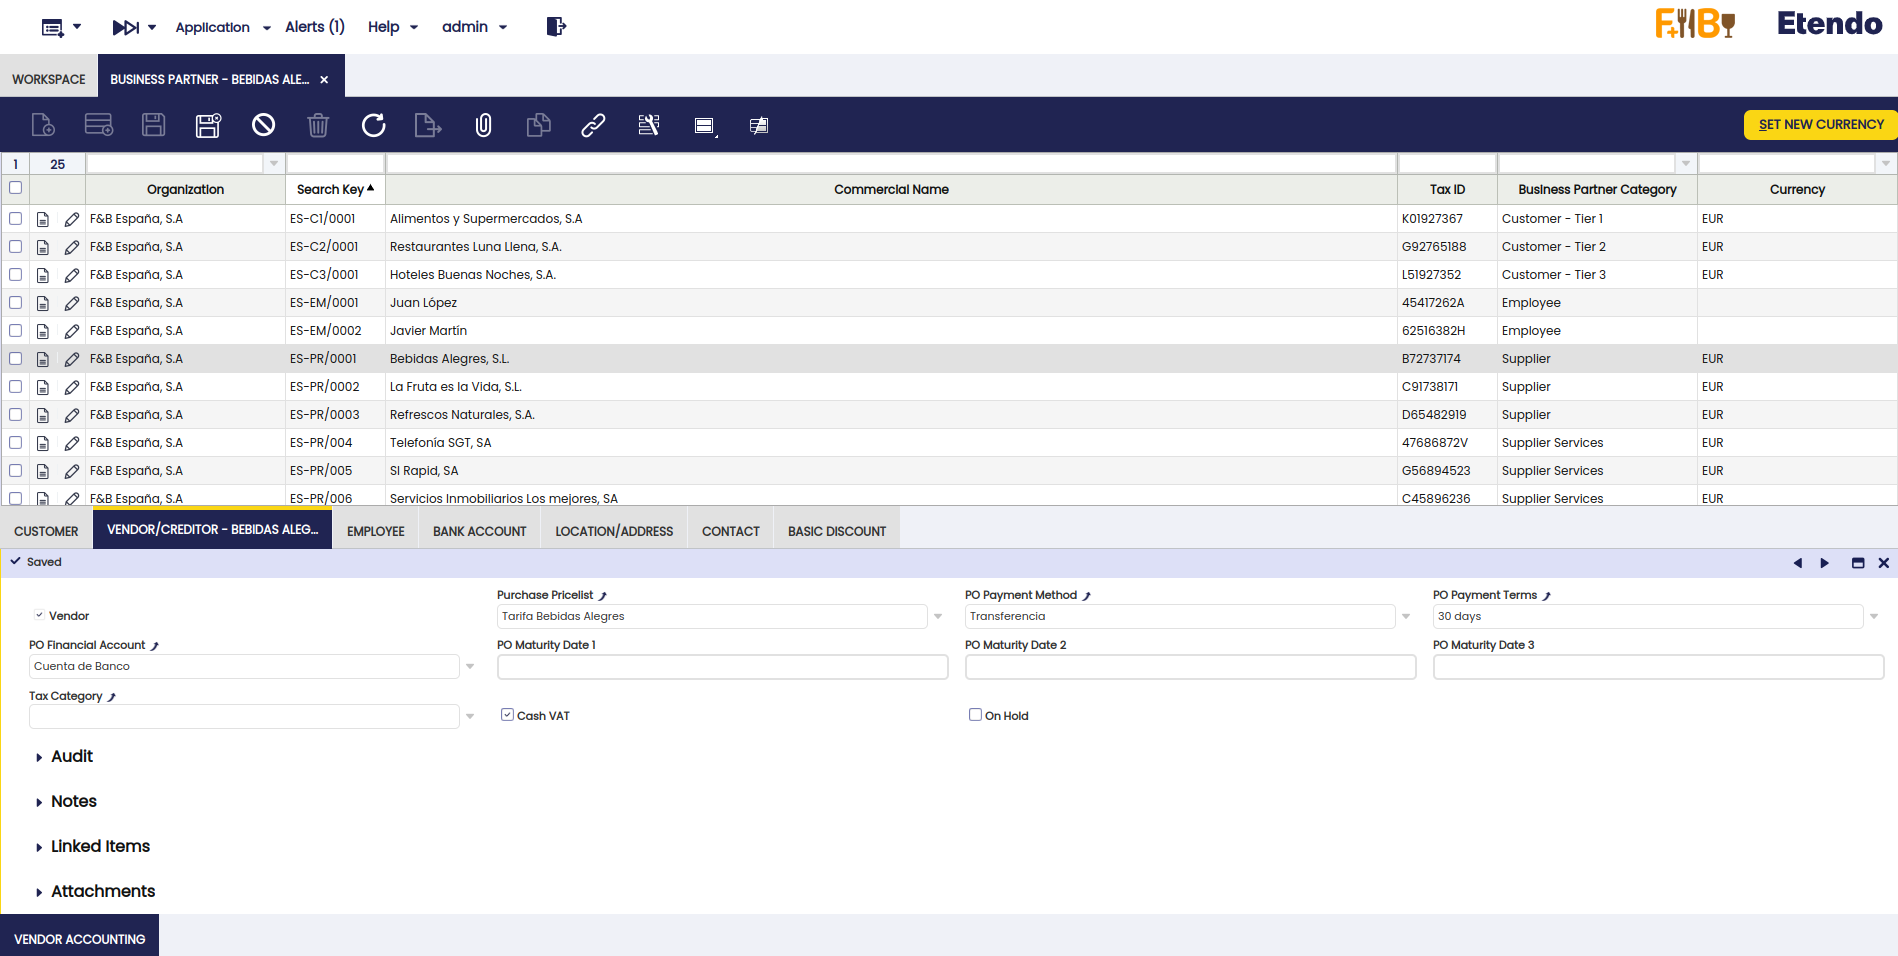
Task: Select checkbox for Refrescos Naturales row
Action: 15,414
